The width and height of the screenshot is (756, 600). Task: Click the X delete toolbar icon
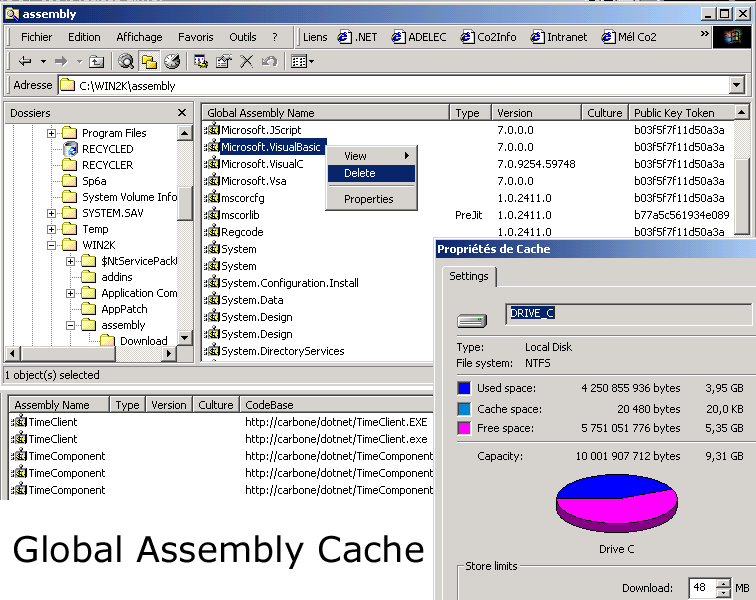click(x=247, y=61)
